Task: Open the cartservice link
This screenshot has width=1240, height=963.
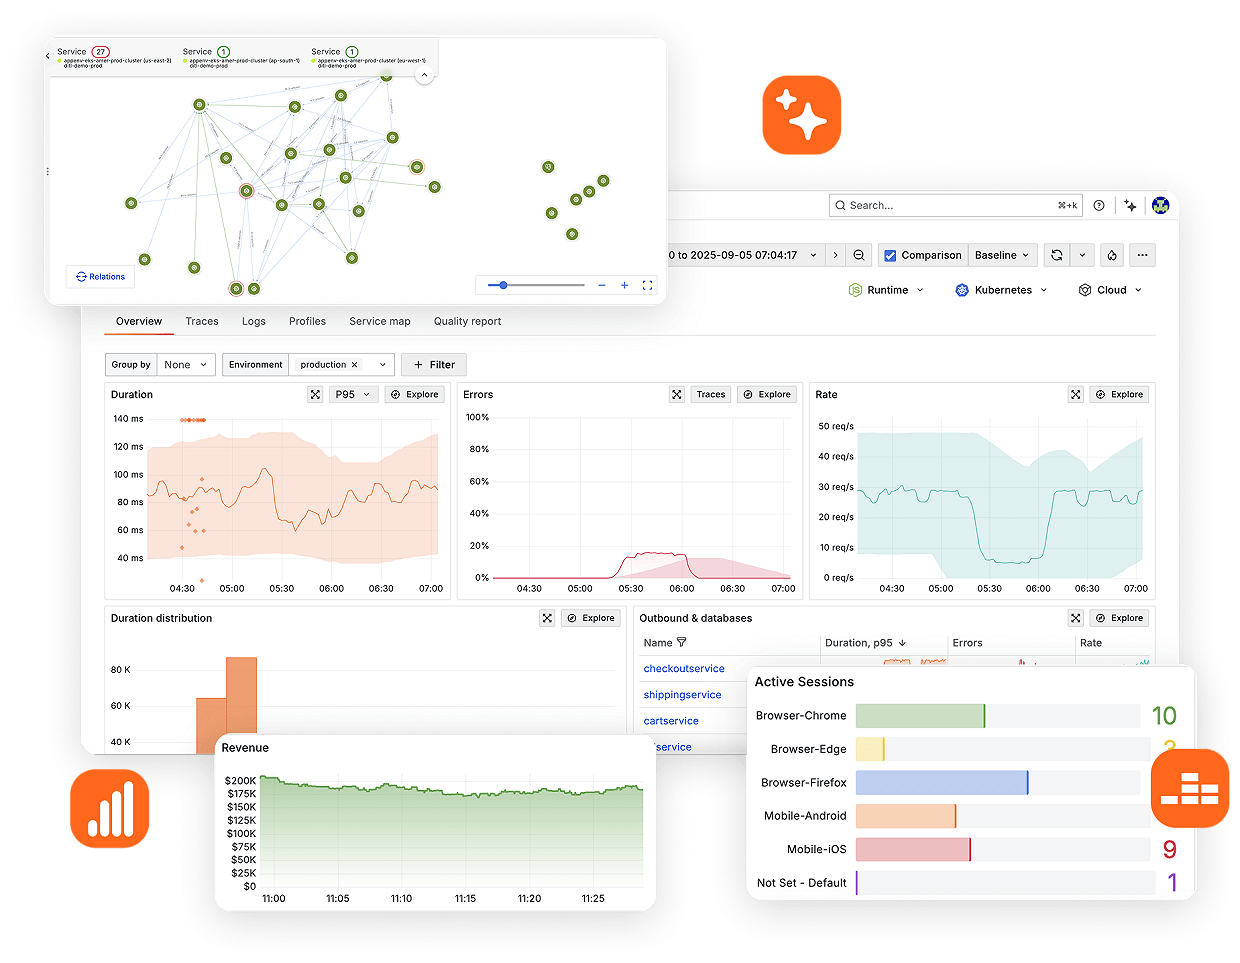Action: click(671, 721)
